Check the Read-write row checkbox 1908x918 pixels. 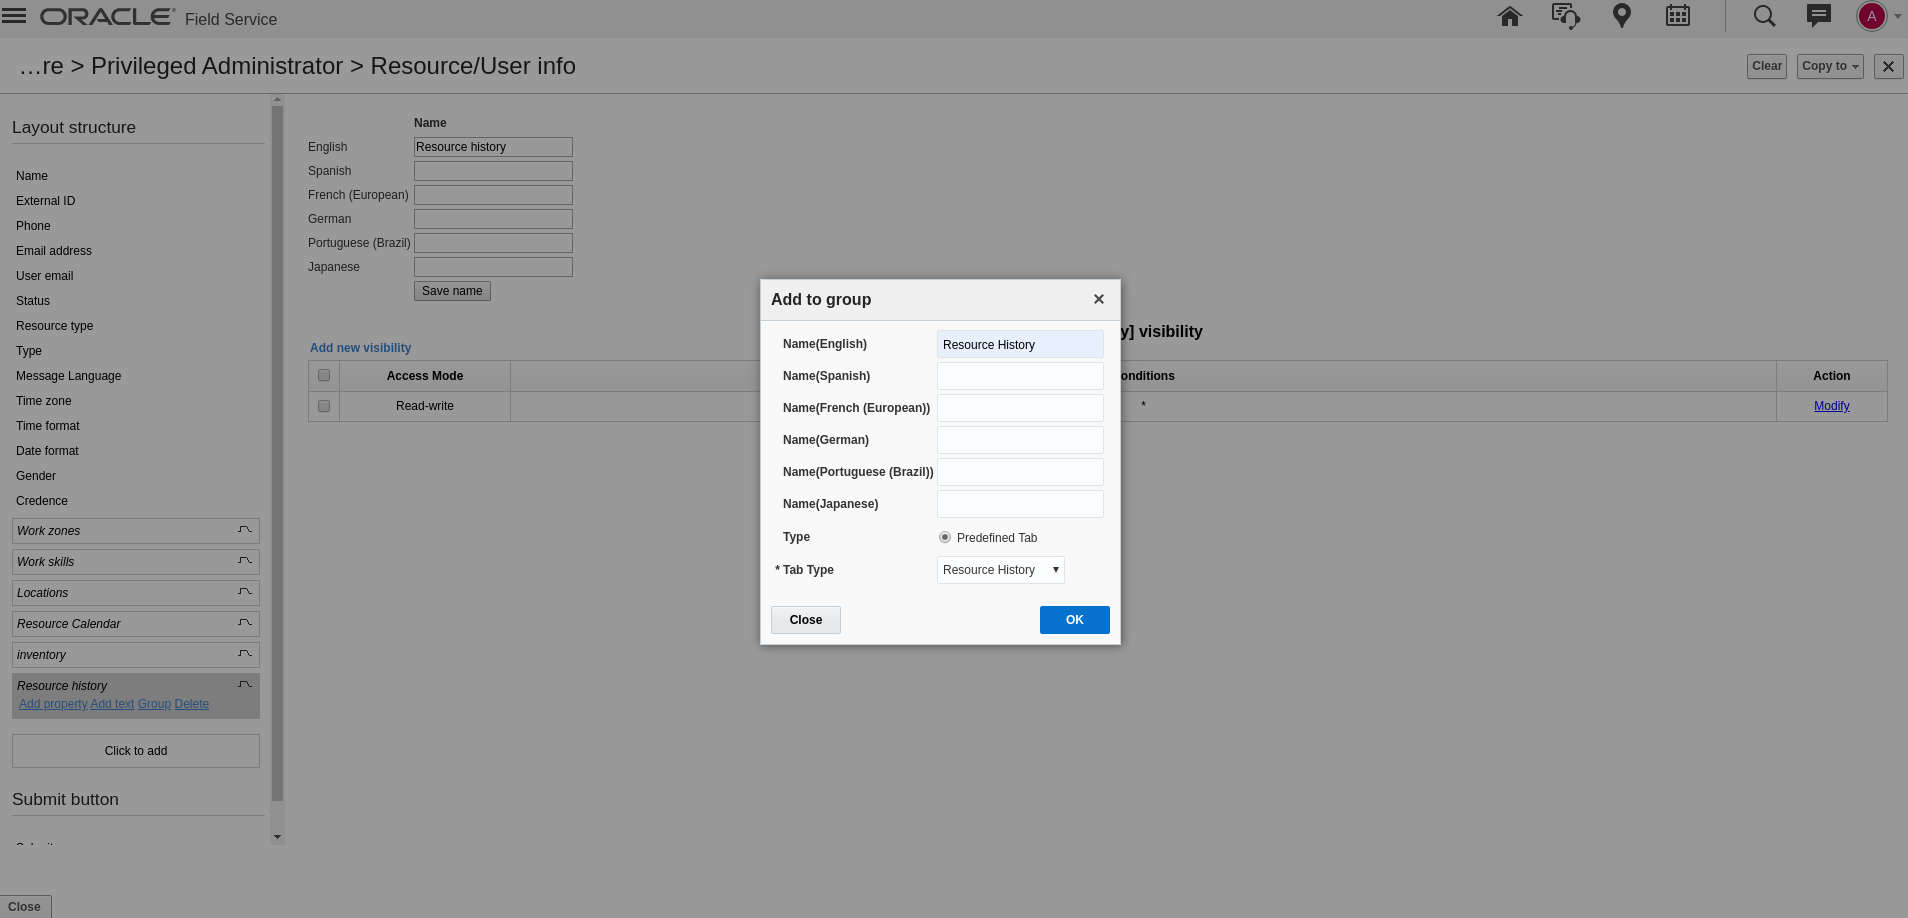(x=323, y=406)
